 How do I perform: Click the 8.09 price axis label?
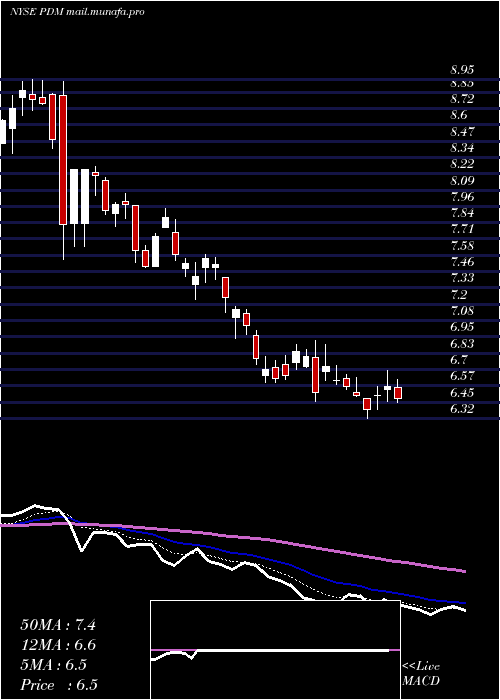(462, 181)
